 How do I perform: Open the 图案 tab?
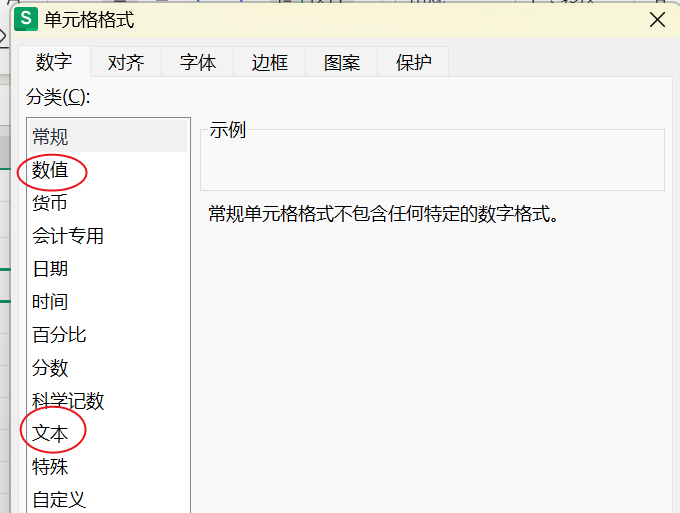point(342,63)
